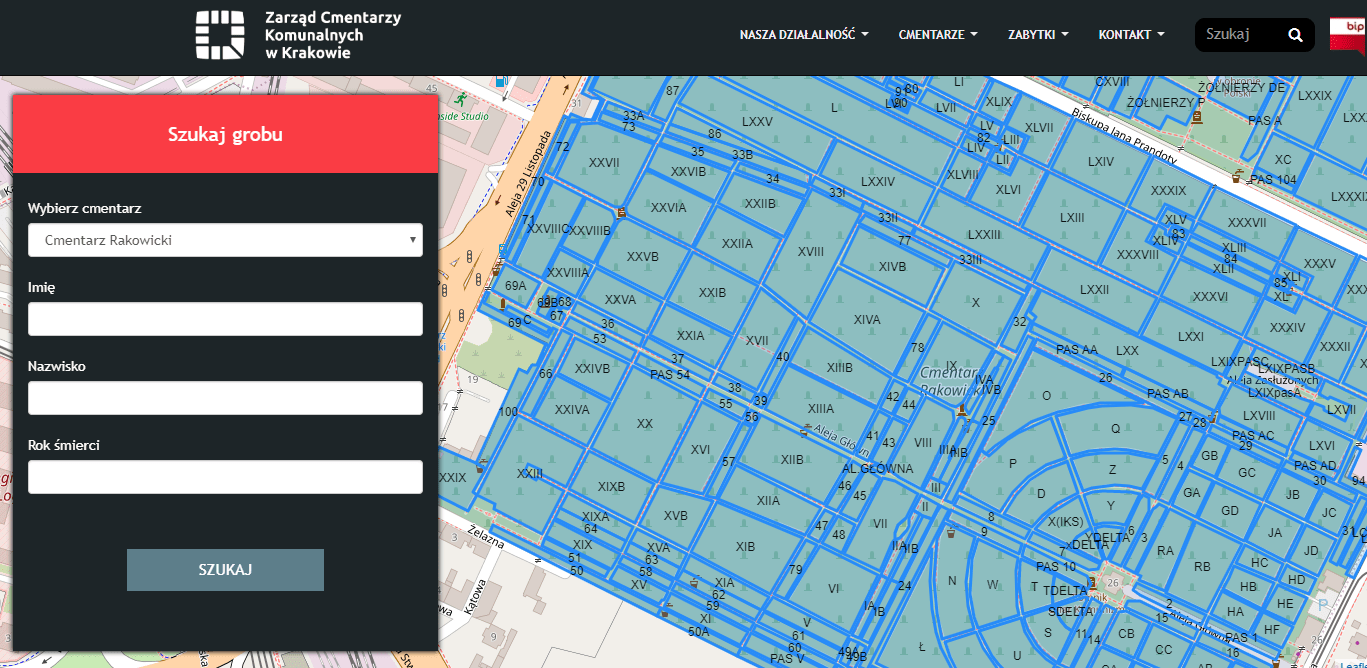The width and height of the screenshot is (1367, 668).
Task: Open the BIP flag icon link
Action: (1347, 35)
